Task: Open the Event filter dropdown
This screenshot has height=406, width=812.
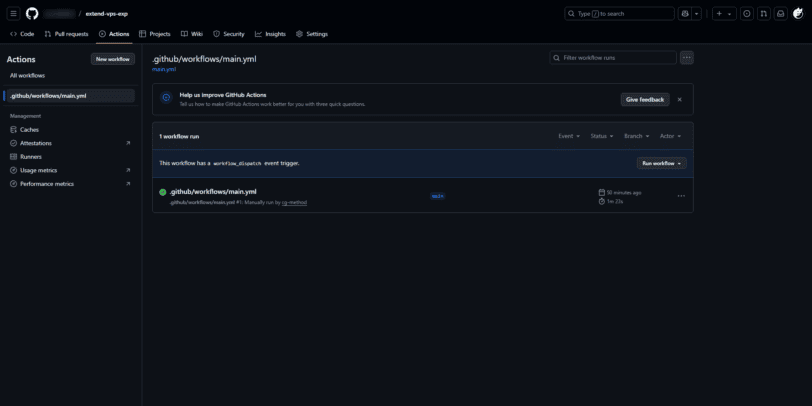Action: [x=569, y=136]
